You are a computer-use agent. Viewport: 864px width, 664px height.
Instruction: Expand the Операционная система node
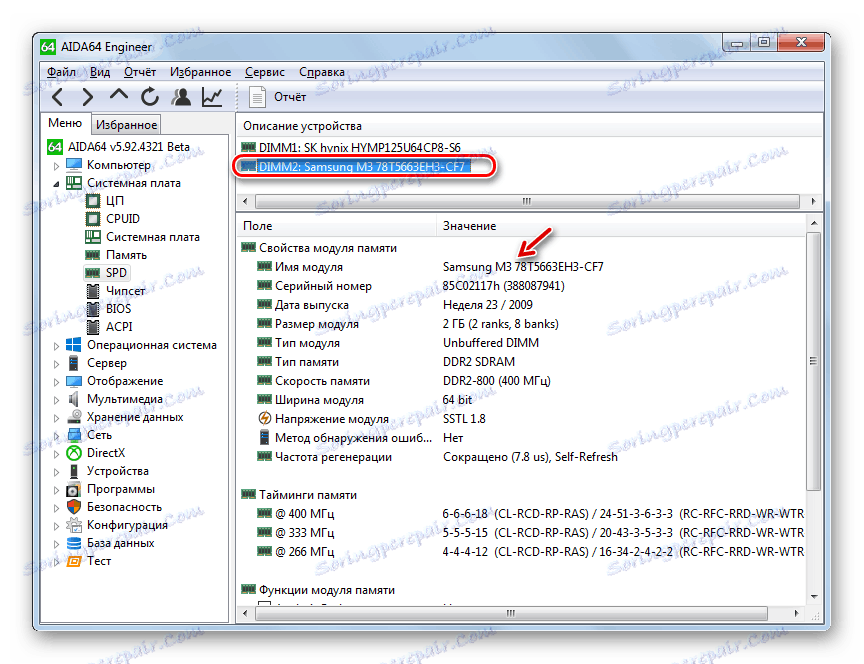coord(56,346)
